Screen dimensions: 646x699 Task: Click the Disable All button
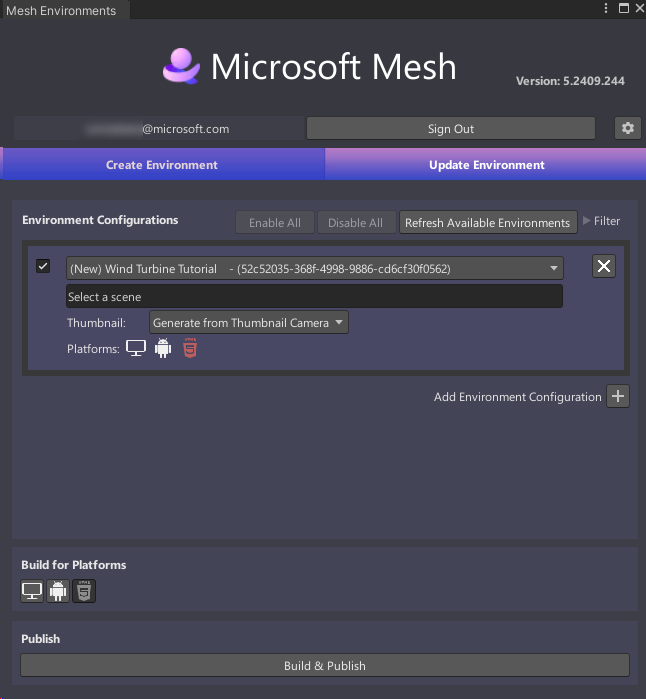pyautogui.click(x=355, y=222)
